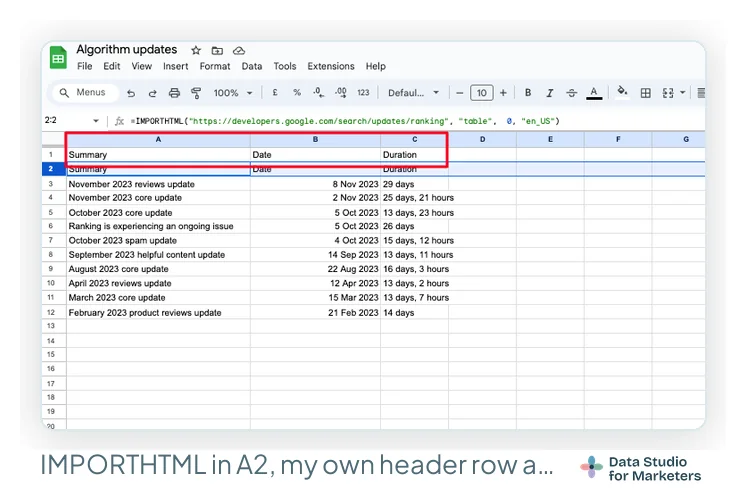Decrease decimal places
The image size is (746, 504).
click(x=318, y=93)
